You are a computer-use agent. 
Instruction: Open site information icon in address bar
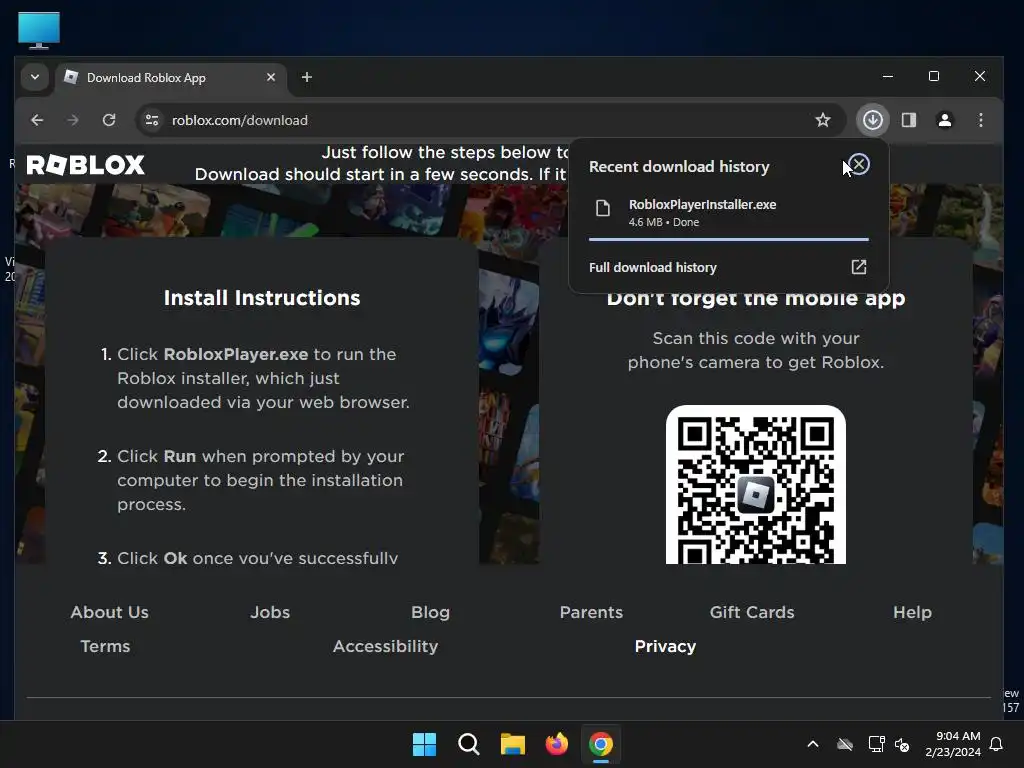click(152, 120)
